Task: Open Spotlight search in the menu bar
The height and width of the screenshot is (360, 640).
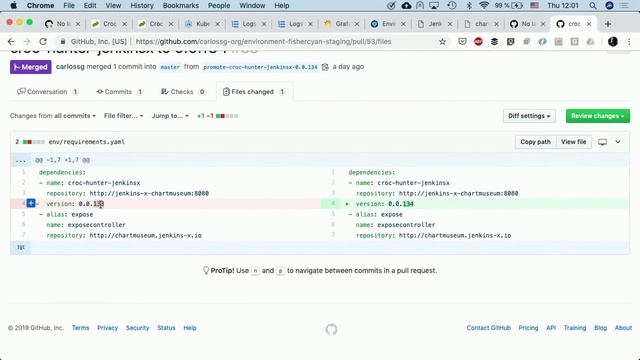Action: (x=593, y=5)
